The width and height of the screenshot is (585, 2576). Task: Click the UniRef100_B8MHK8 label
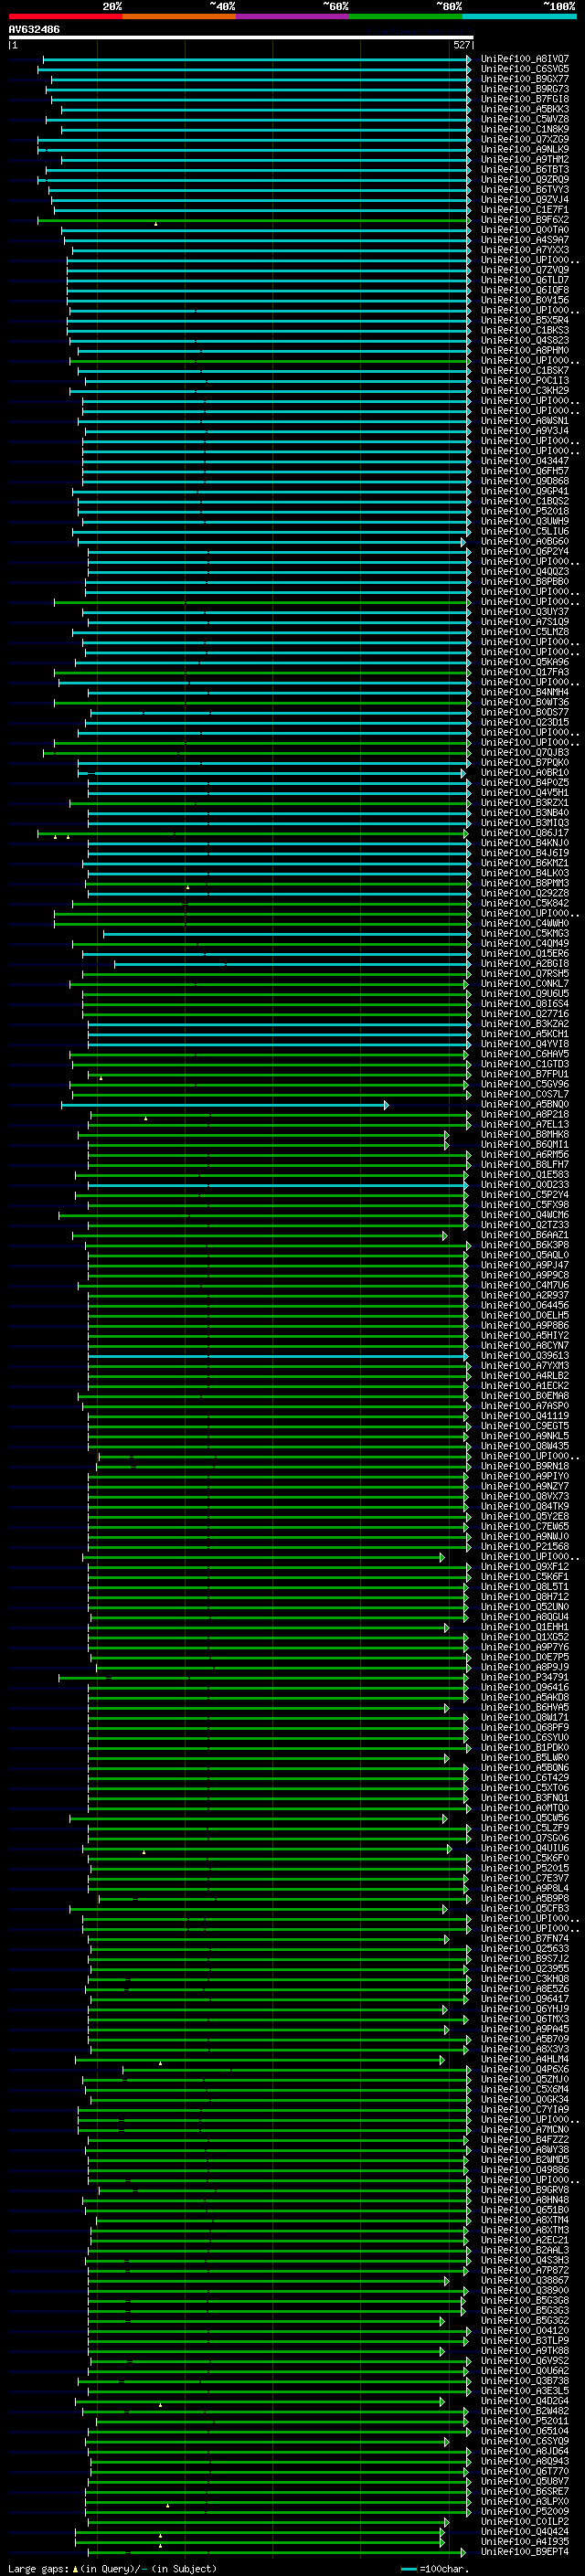tap(524, 1135)
